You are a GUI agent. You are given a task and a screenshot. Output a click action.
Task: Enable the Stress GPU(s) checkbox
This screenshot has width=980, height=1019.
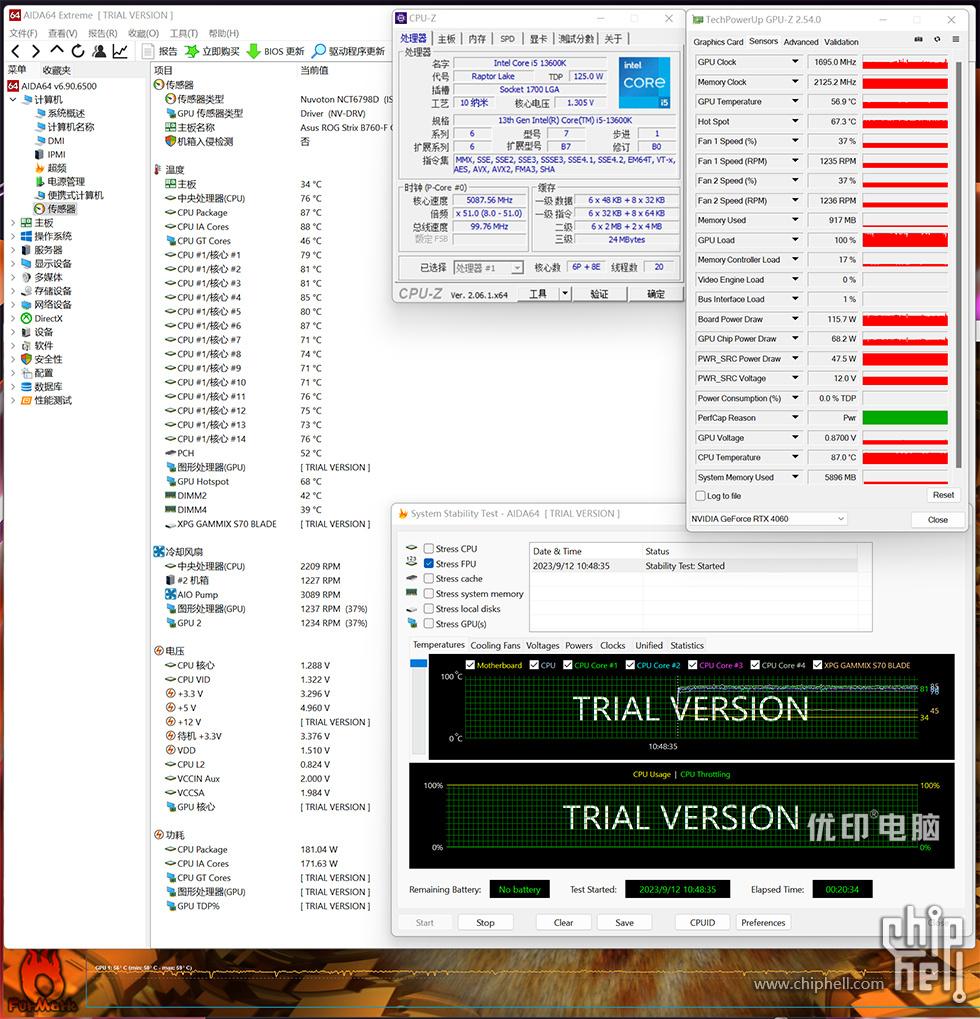[x=429, y=623]
